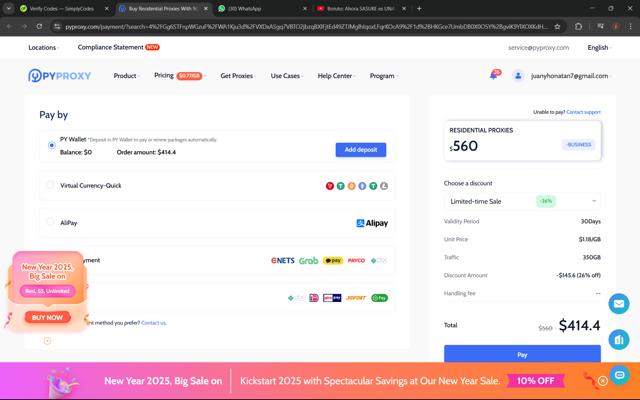Image resolution: width=640 pixels, height=400 pixels.
Task: Click the orange JeoPay logo
Action: pyautogui.click(x=356, y=298)
